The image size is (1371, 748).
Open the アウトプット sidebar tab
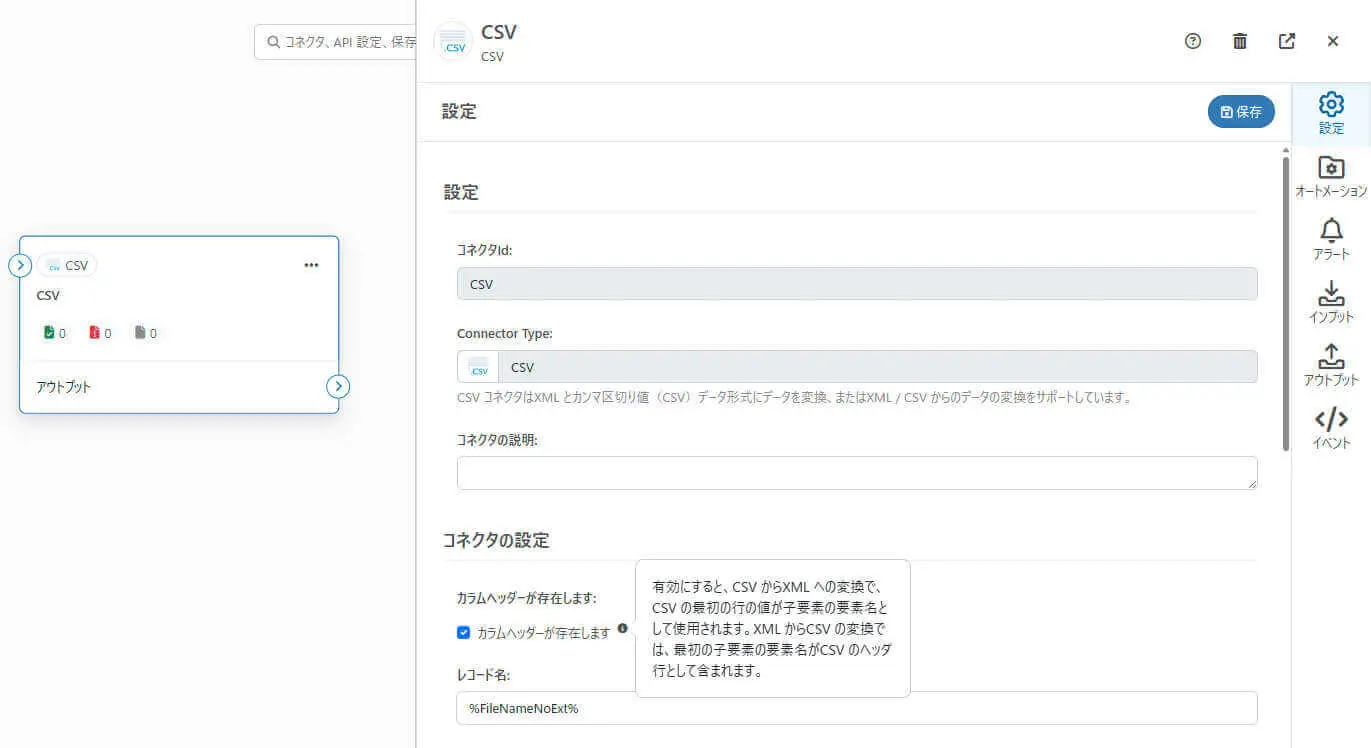pos(1331,366)
